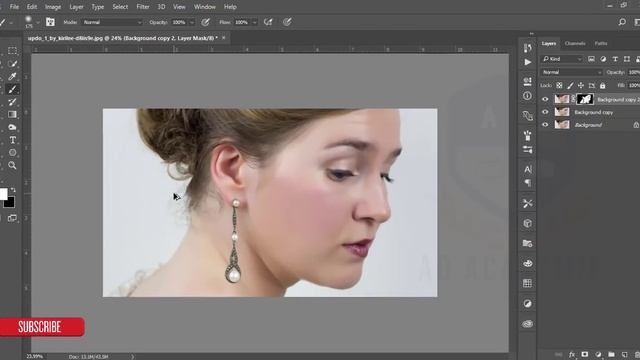
Task: Open the layer filter Kind dropdown
Action: tap(562, 59)
